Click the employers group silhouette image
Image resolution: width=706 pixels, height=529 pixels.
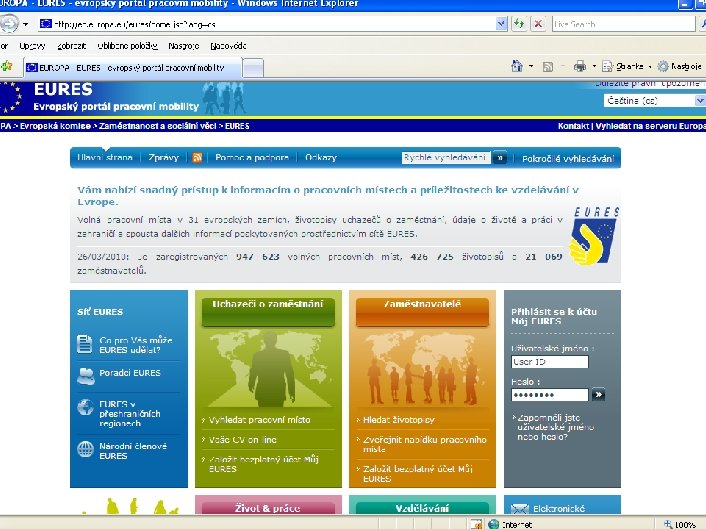(x=422, y=368)
